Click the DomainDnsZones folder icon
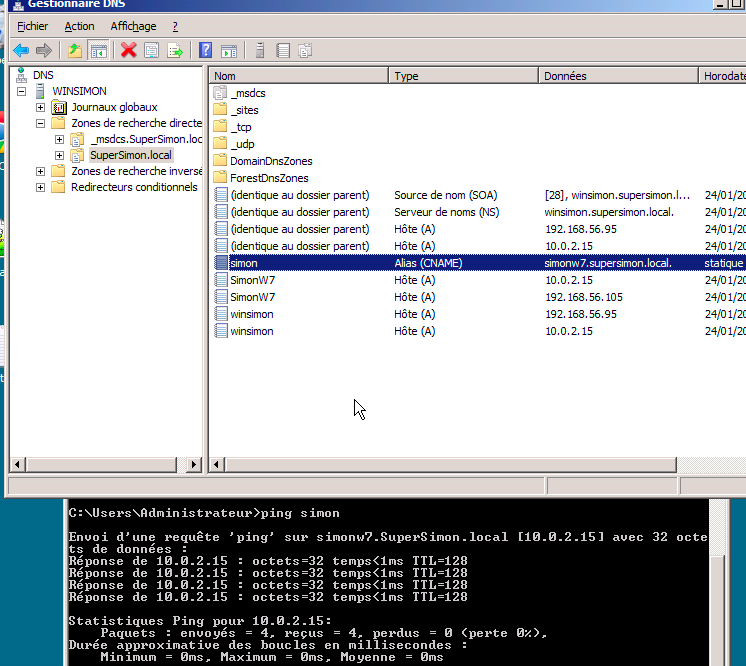Screen dimensions: 746x666 point(220,161)
